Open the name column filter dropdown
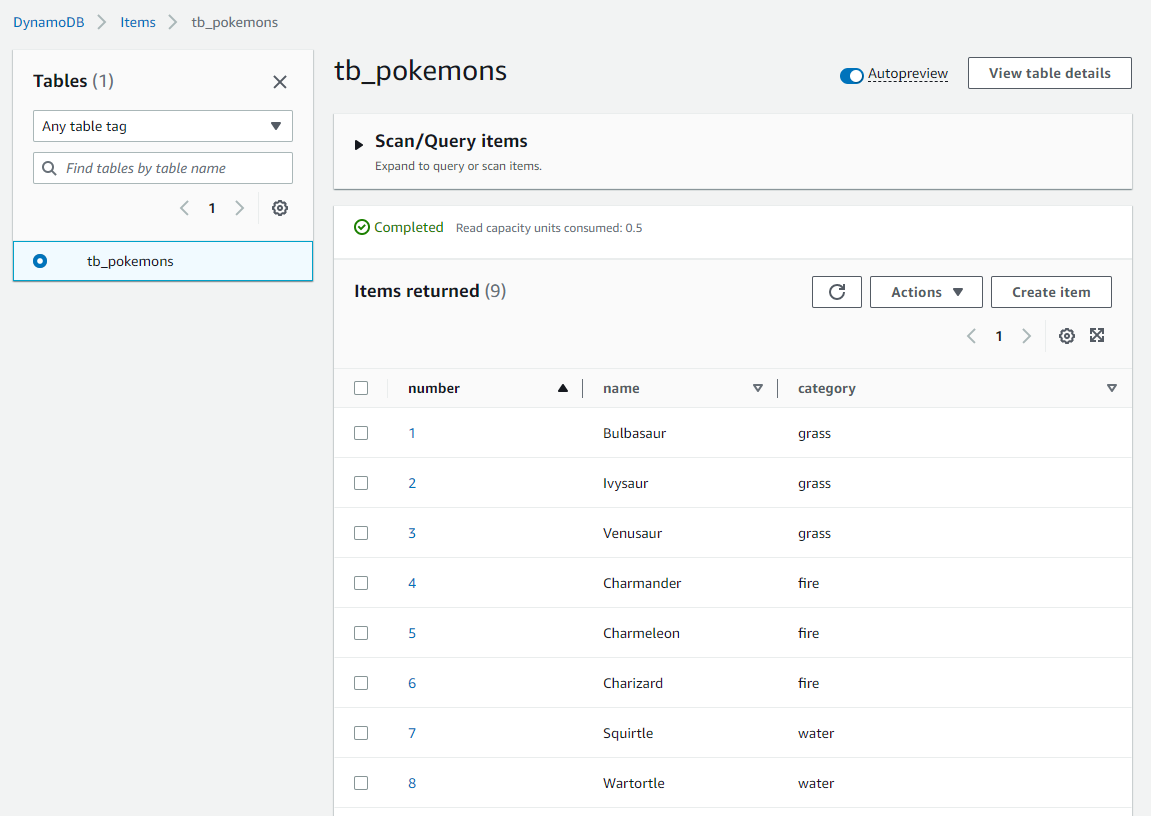The height and width of the screenshot is (816, 1151). pos(758,387)
